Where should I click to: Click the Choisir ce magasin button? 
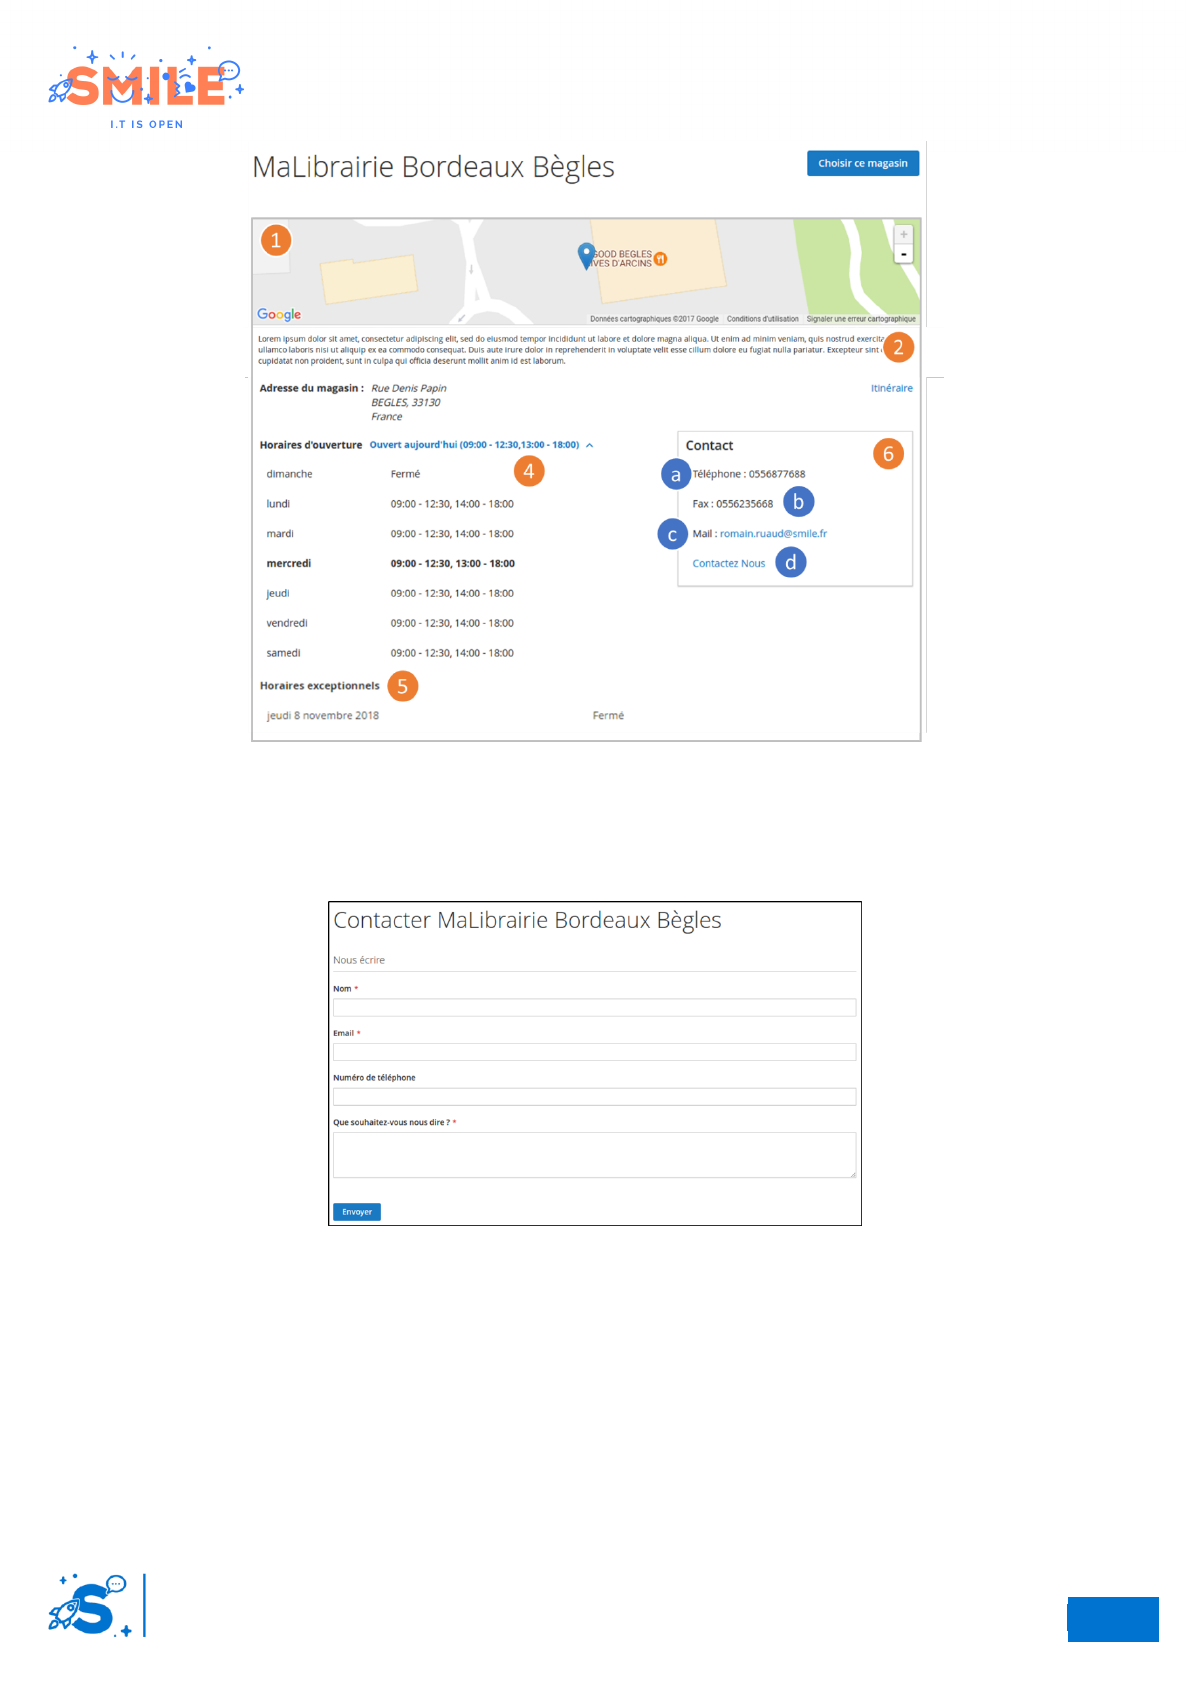pyautogui.click(x=862, y=163)
